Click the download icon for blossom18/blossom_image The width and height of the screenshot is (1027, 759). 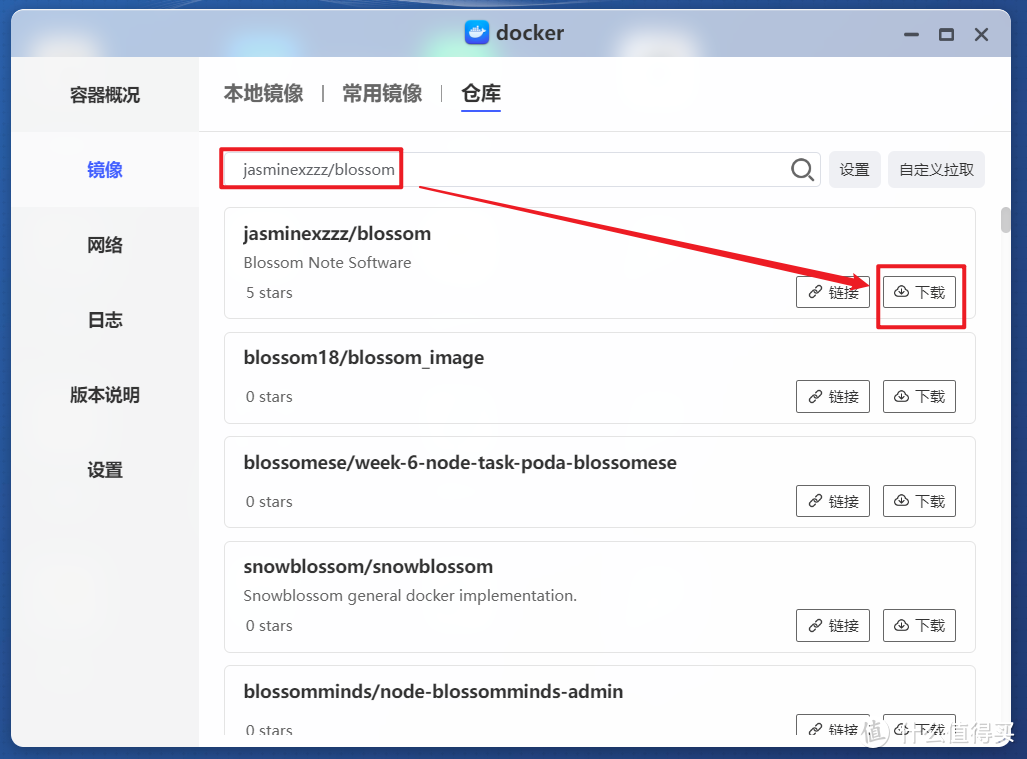pyautogui.click(x=919, y=396)
